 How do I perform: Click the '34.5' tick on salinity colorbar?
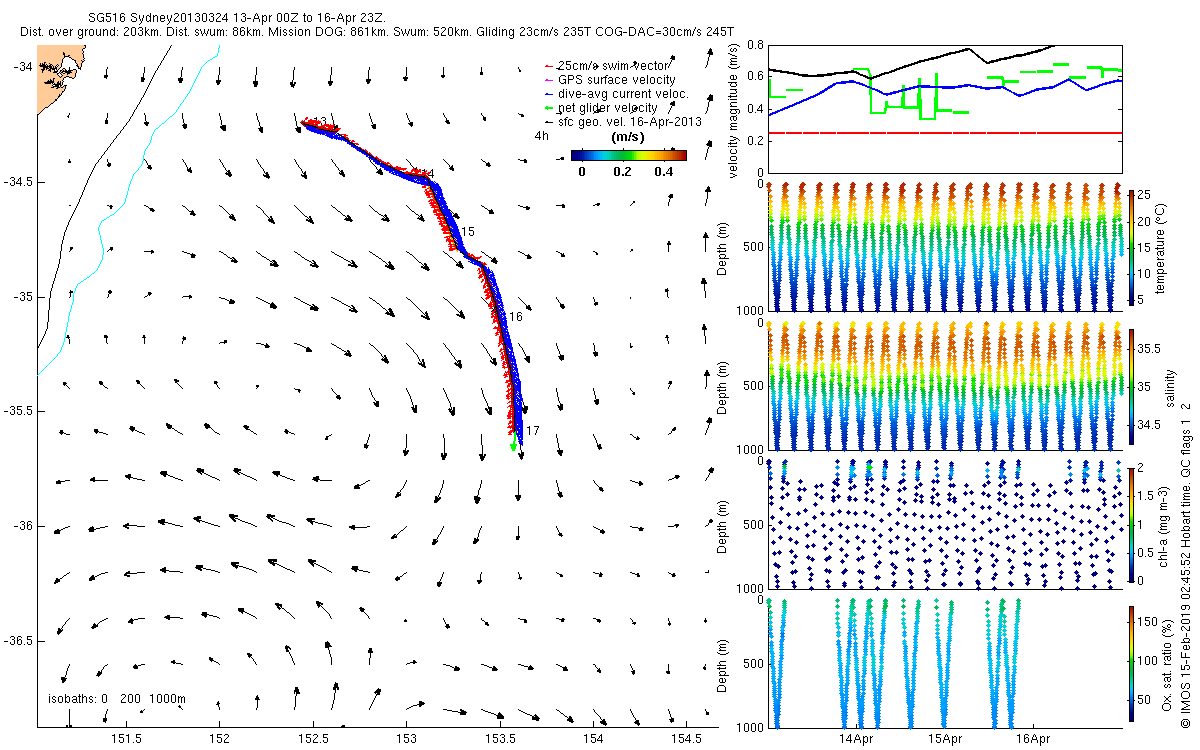pyautogui.click(x=1149, y=425)
